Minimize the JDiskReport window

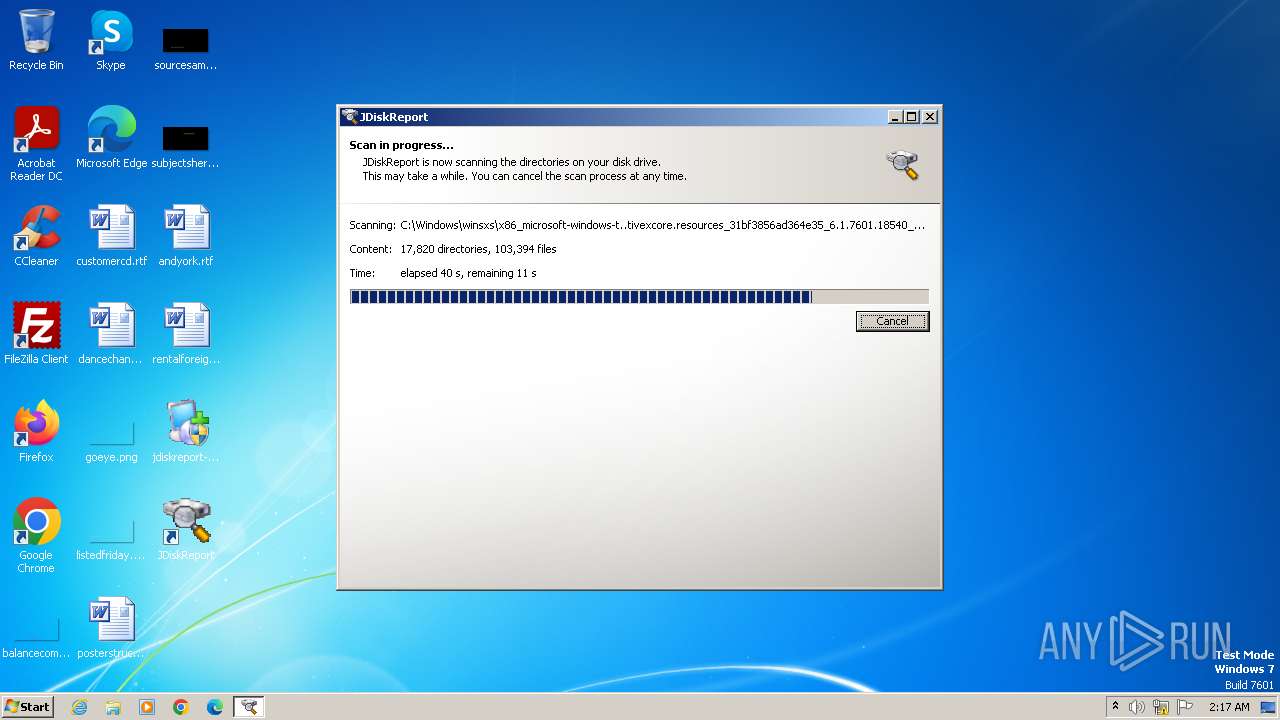[x=895, y=117]
